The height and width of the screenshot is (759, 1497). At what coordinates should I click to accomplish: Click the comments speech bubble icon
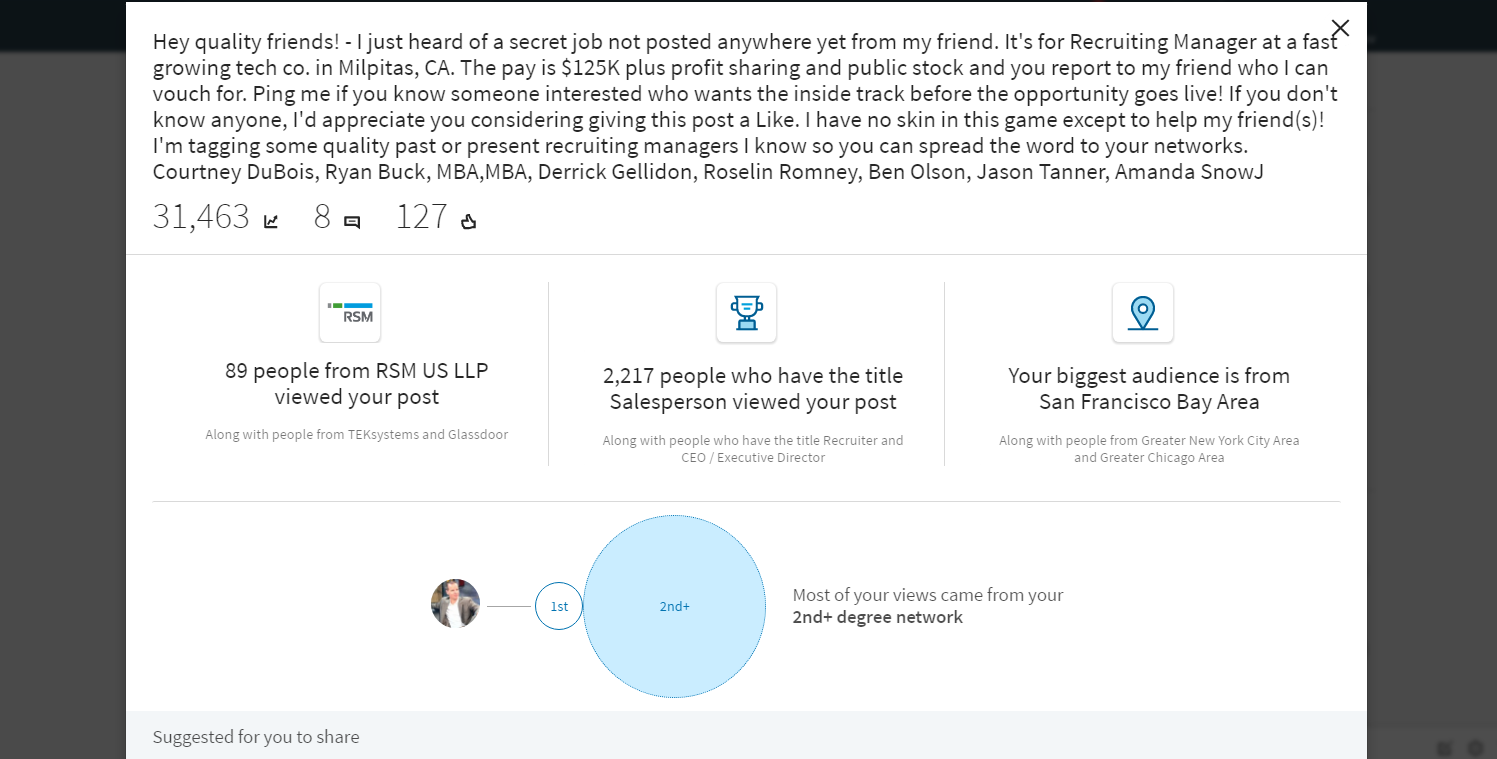tap(352, 222)
